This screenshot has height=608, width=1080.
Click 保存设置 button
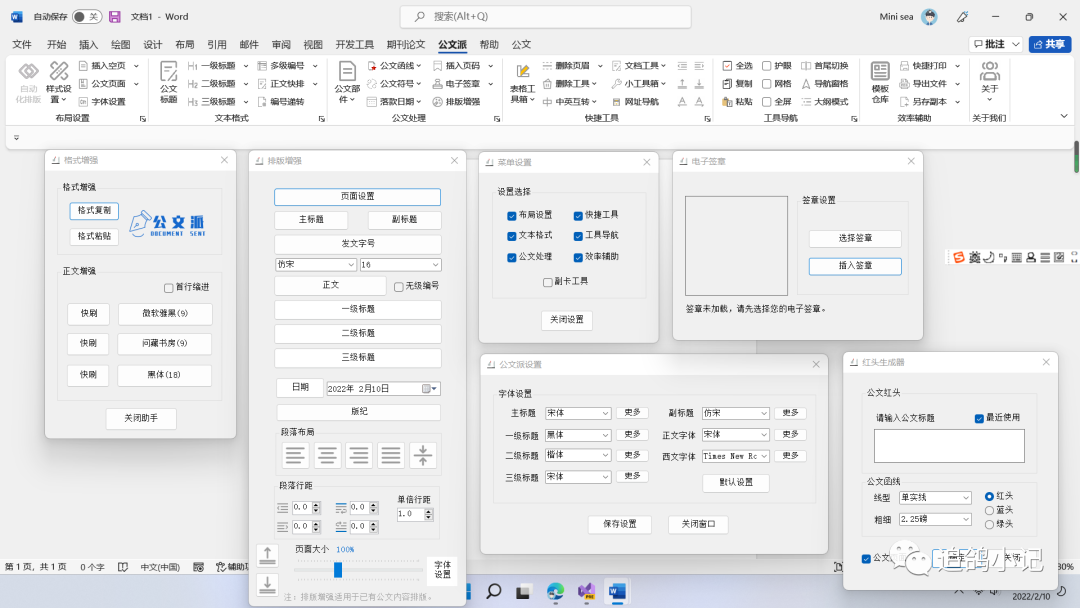click(x=620, y=524)
